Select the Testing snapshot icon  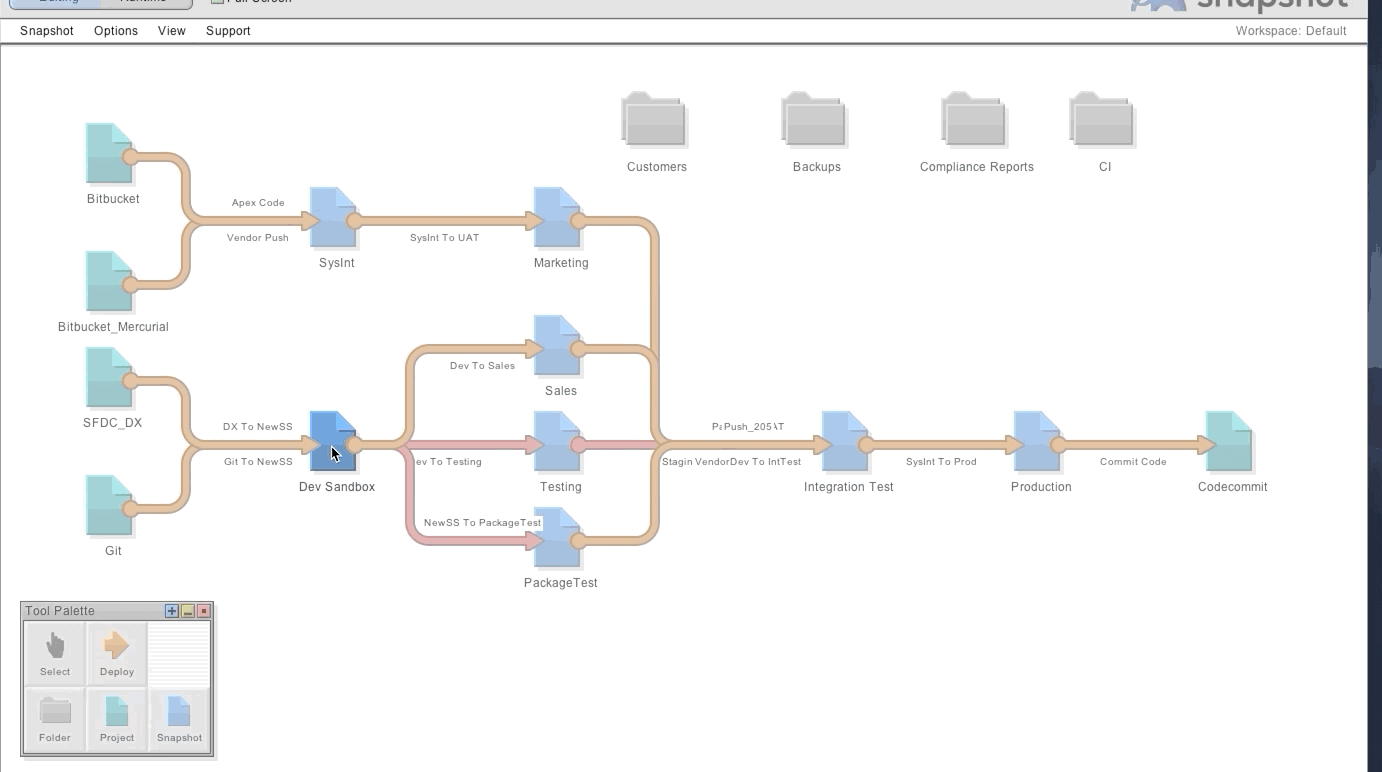click(557, 442)
